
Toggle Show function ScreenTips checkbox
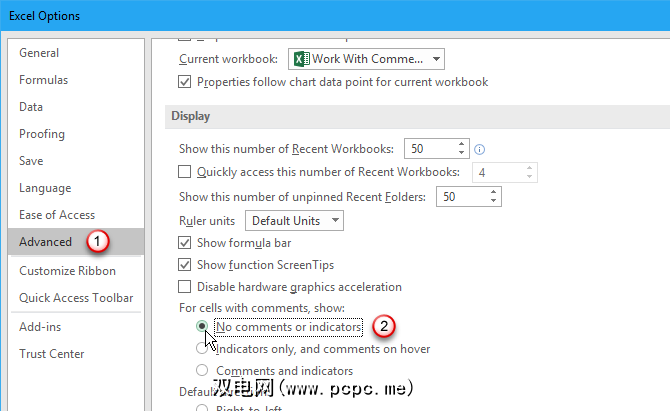click(185, 265)
